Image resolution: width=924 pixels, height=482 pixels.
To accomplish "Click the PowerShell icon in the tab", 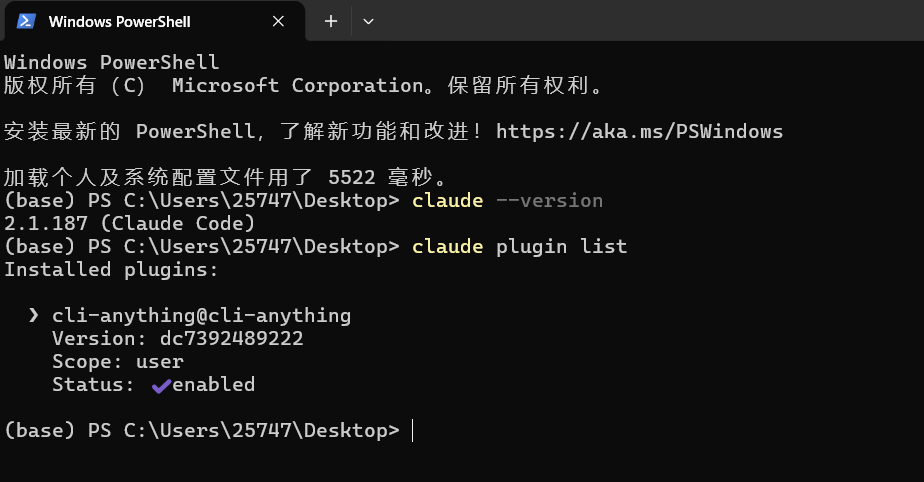I will click(26, 21).
